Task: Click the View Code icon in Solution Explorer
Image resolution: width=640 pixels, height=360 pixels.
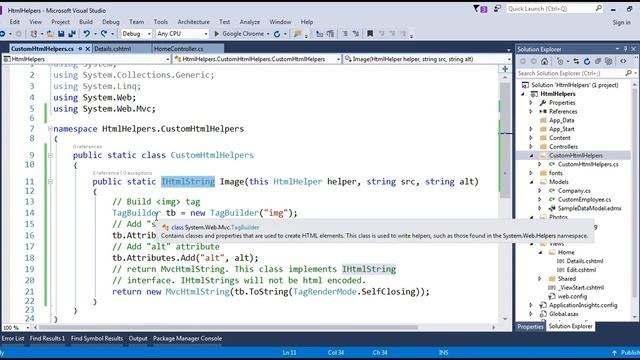Action: point(623,61)
